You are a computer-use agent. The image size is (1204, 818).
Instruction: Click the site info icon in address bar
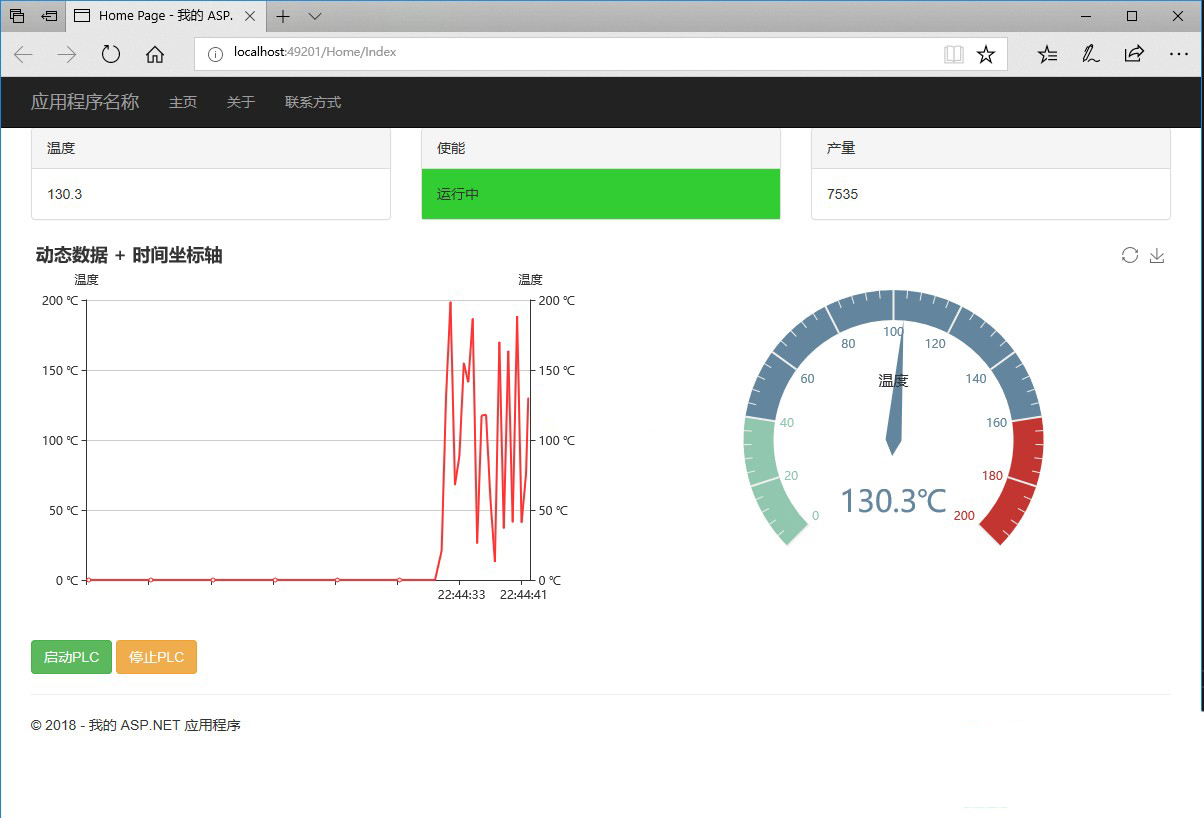214,53
